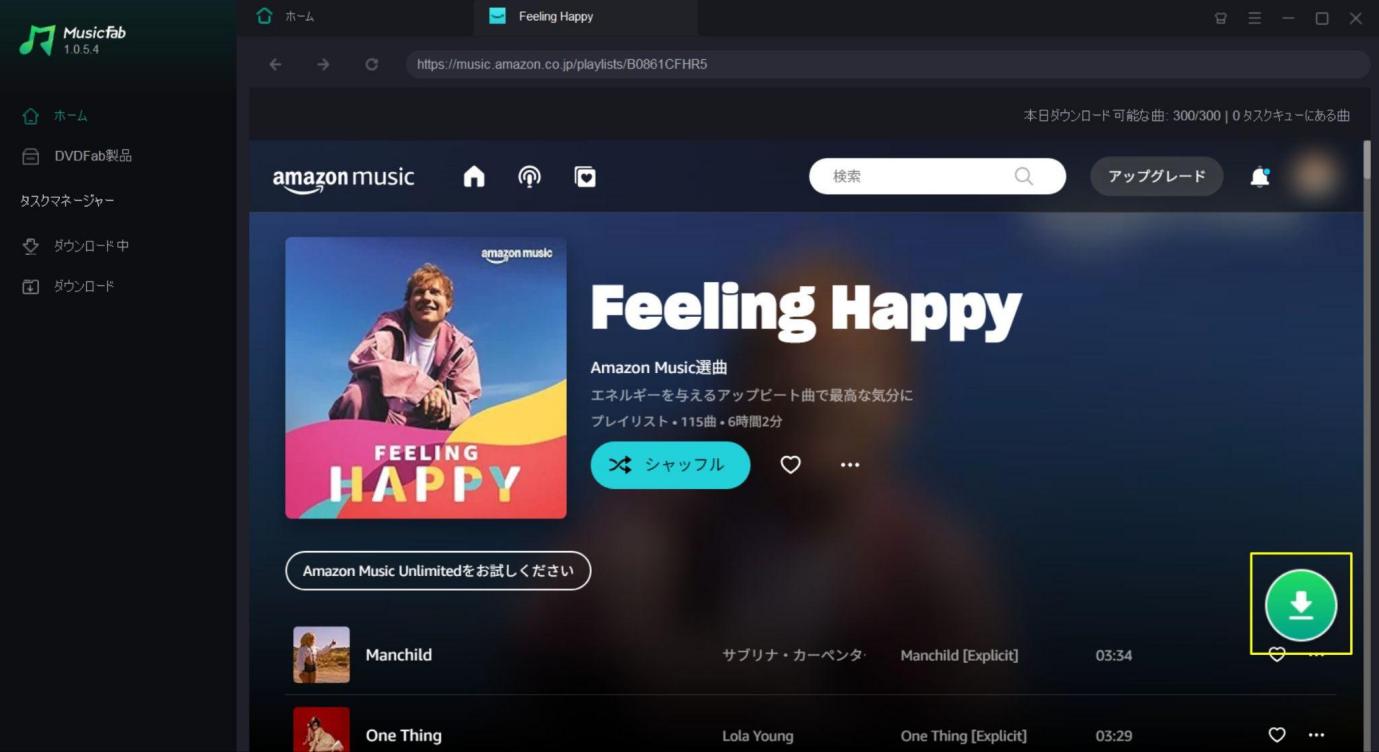
Task: Open One Thing more options
Action: click(x=1316, y=735)
